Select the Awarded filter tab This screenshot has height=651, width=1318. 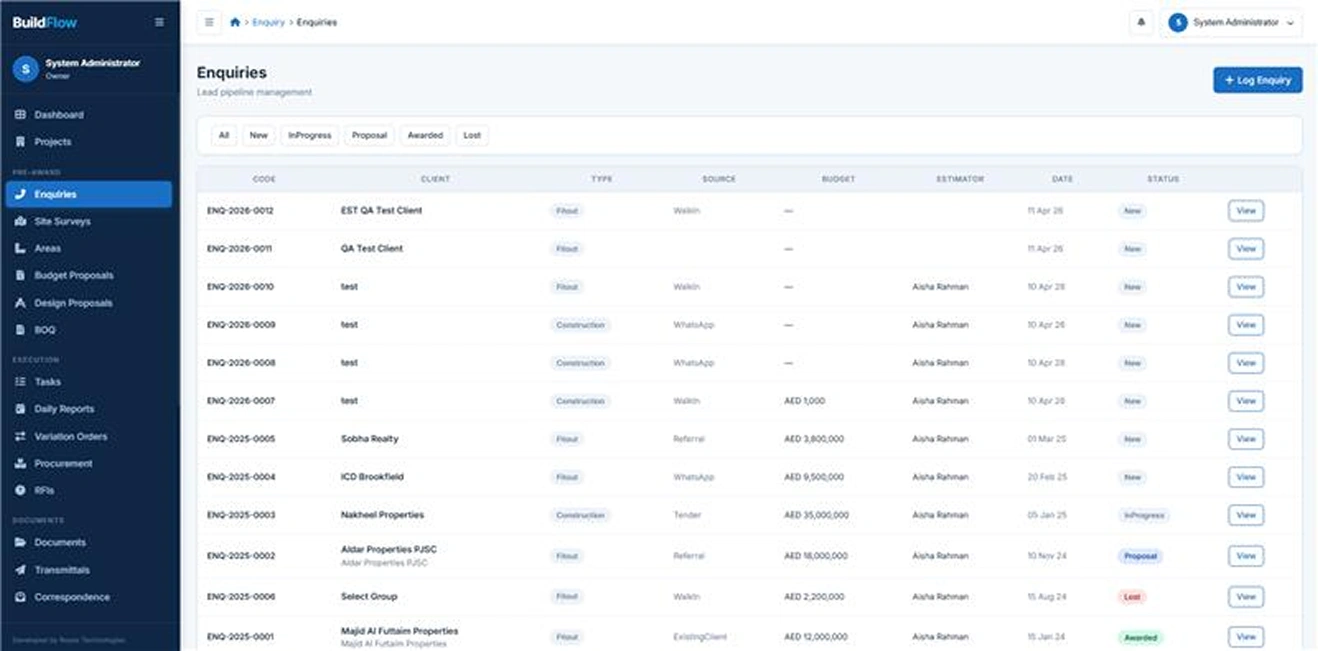tap(425, 135)
